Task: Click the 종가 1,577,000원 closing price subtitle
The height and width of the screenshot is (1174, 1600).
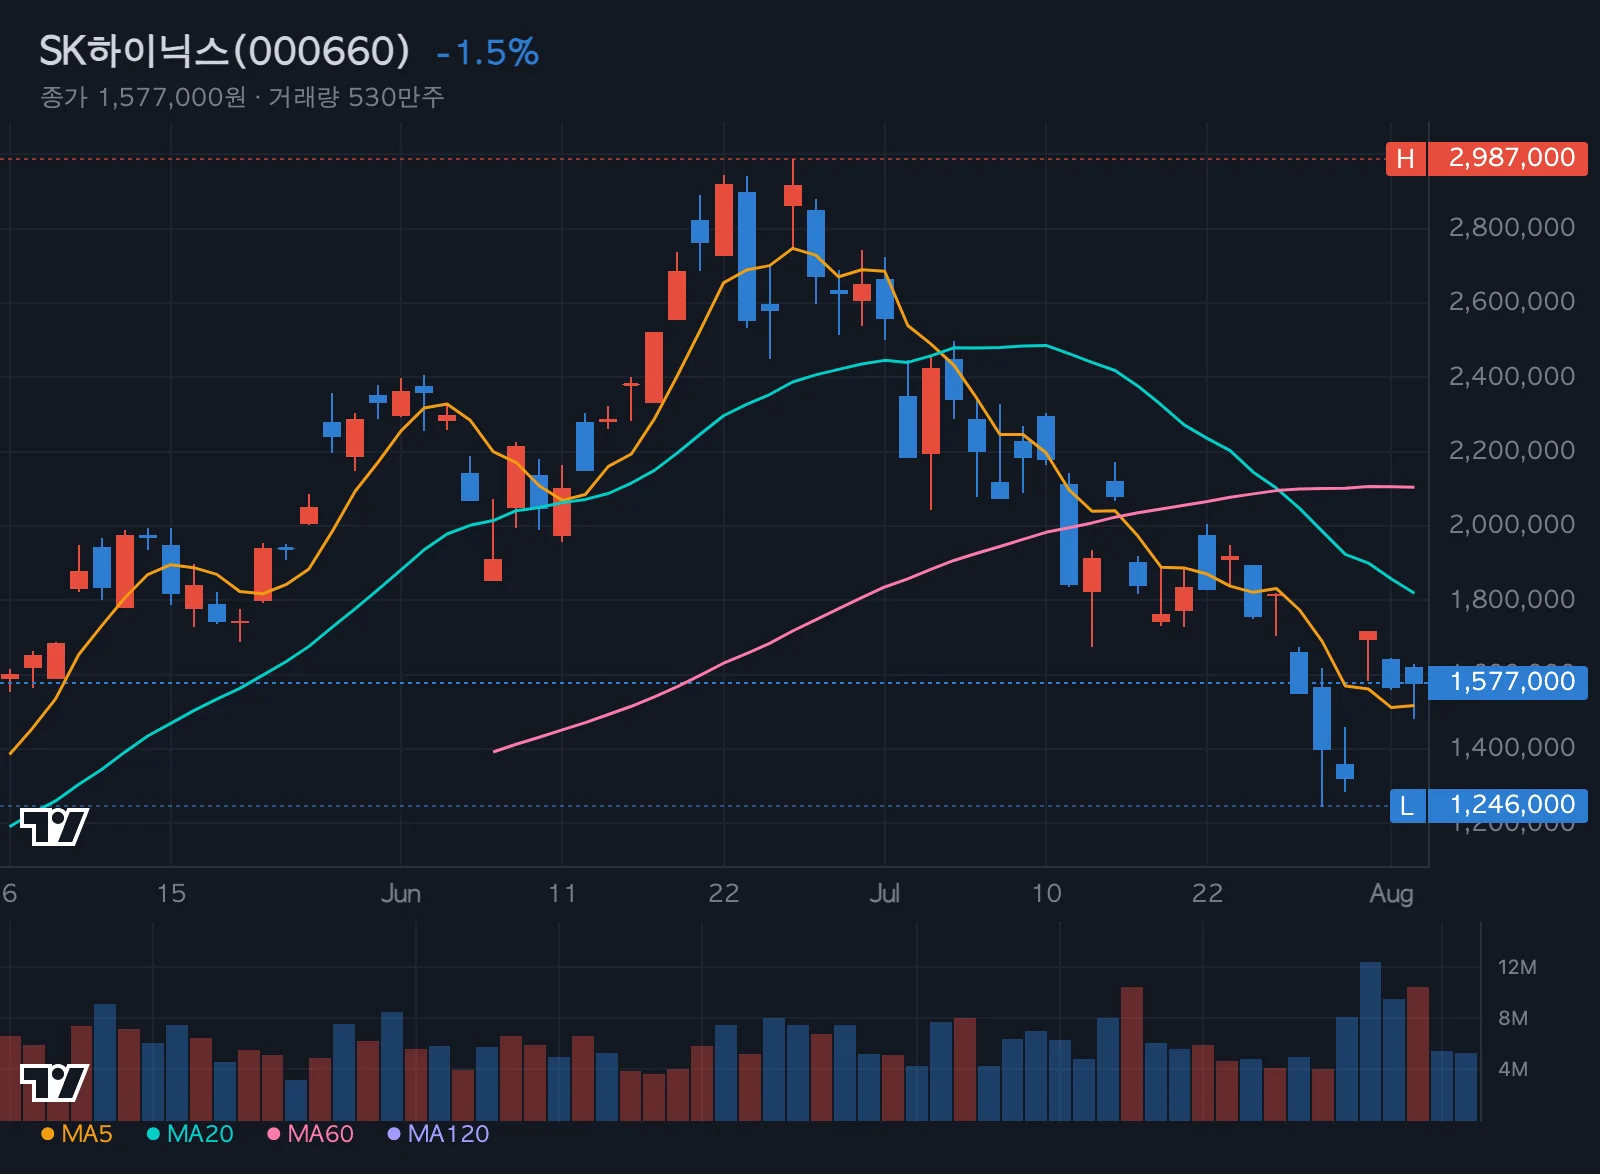Action: pos(143,97)
